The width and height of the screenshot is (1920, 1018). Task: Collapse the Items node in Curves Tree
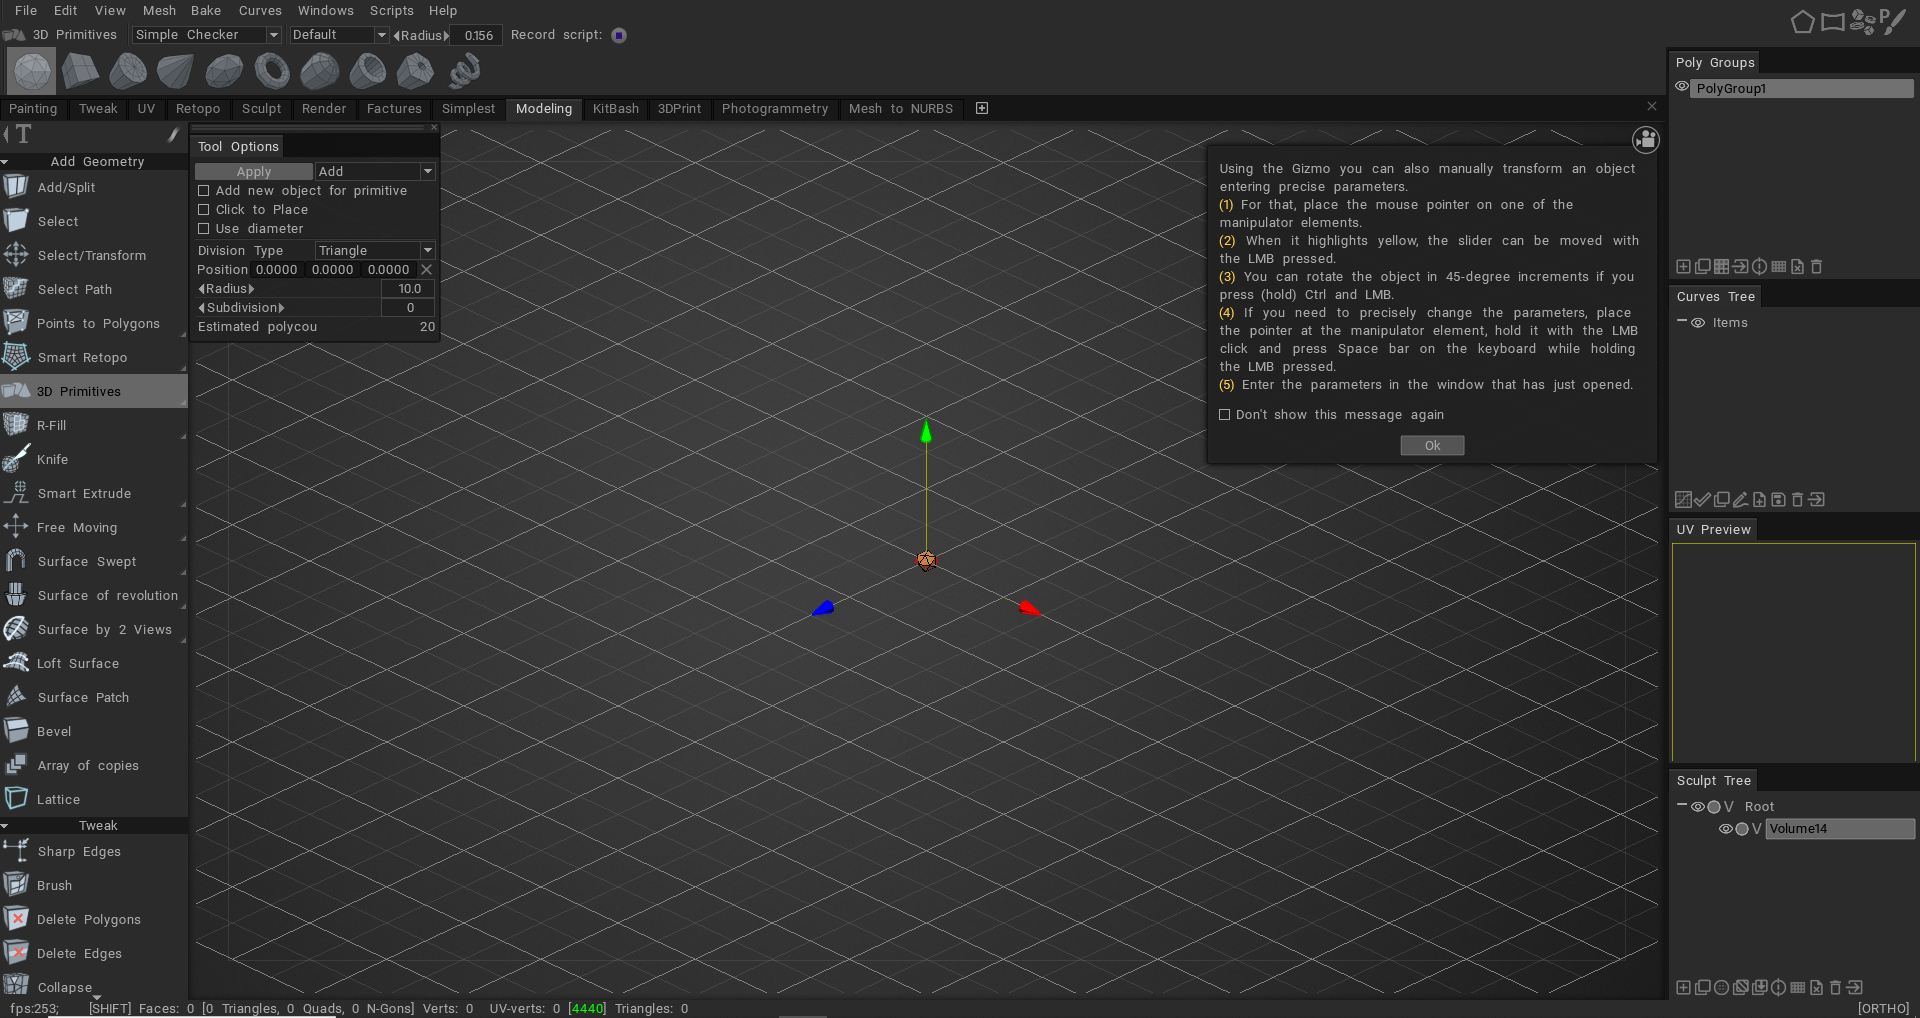1682,322
